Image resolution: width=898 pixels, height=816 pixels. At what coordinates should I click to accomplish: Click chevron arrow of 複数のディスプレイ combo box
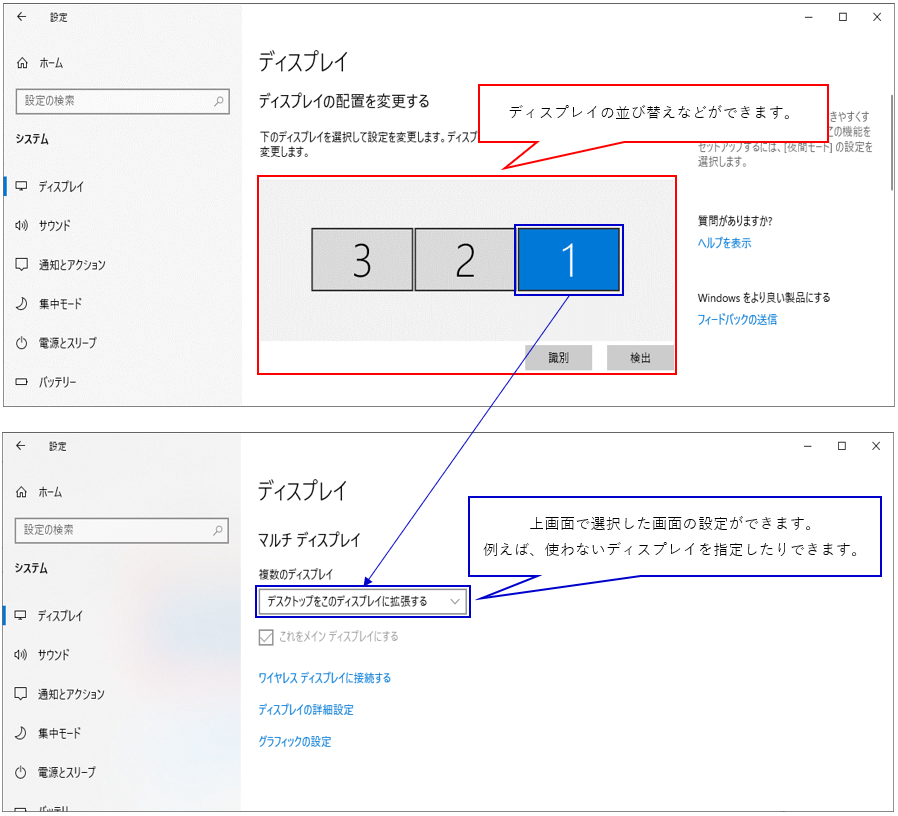(x=455, y=602)
